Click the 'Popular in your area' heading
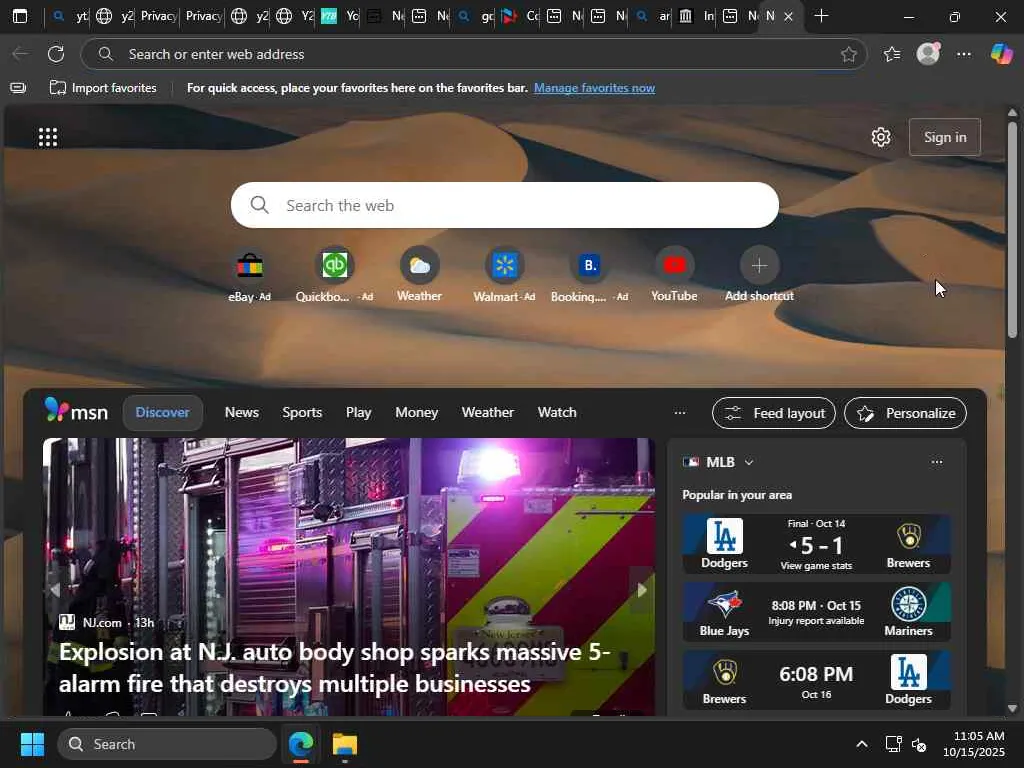1024x768 pixels. pyautogui.click(x=737, y=495)
